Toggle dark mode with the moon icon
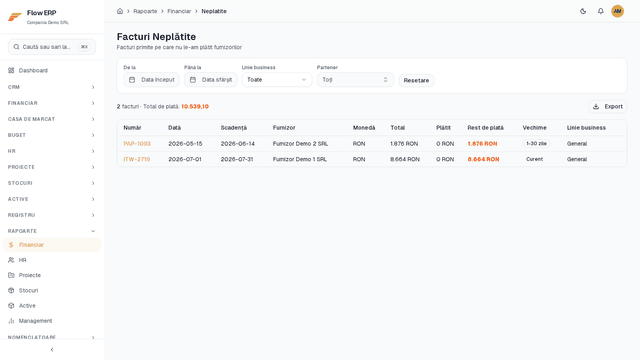 [583, 11]
